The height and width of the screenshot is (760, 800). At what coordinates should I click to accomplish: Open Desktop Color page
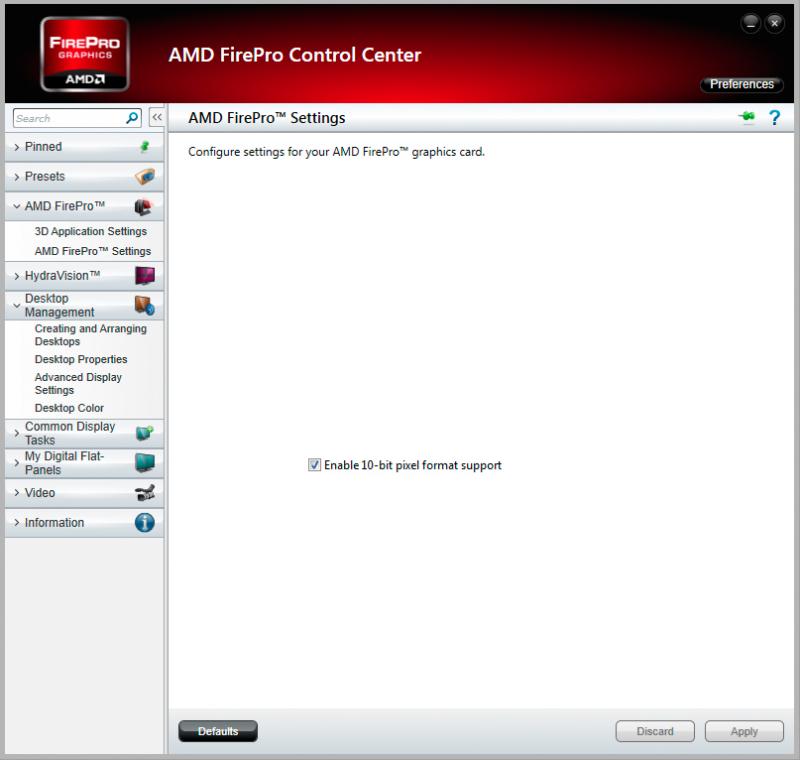[69, 408]
